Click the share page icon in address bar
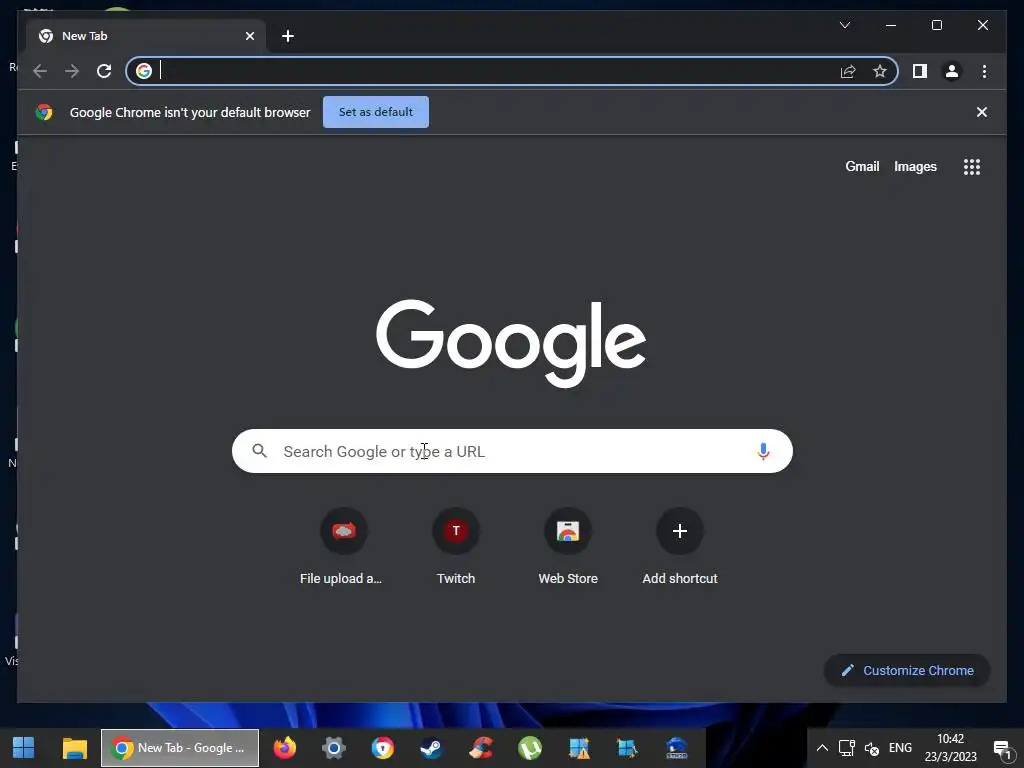 [848, 71]
